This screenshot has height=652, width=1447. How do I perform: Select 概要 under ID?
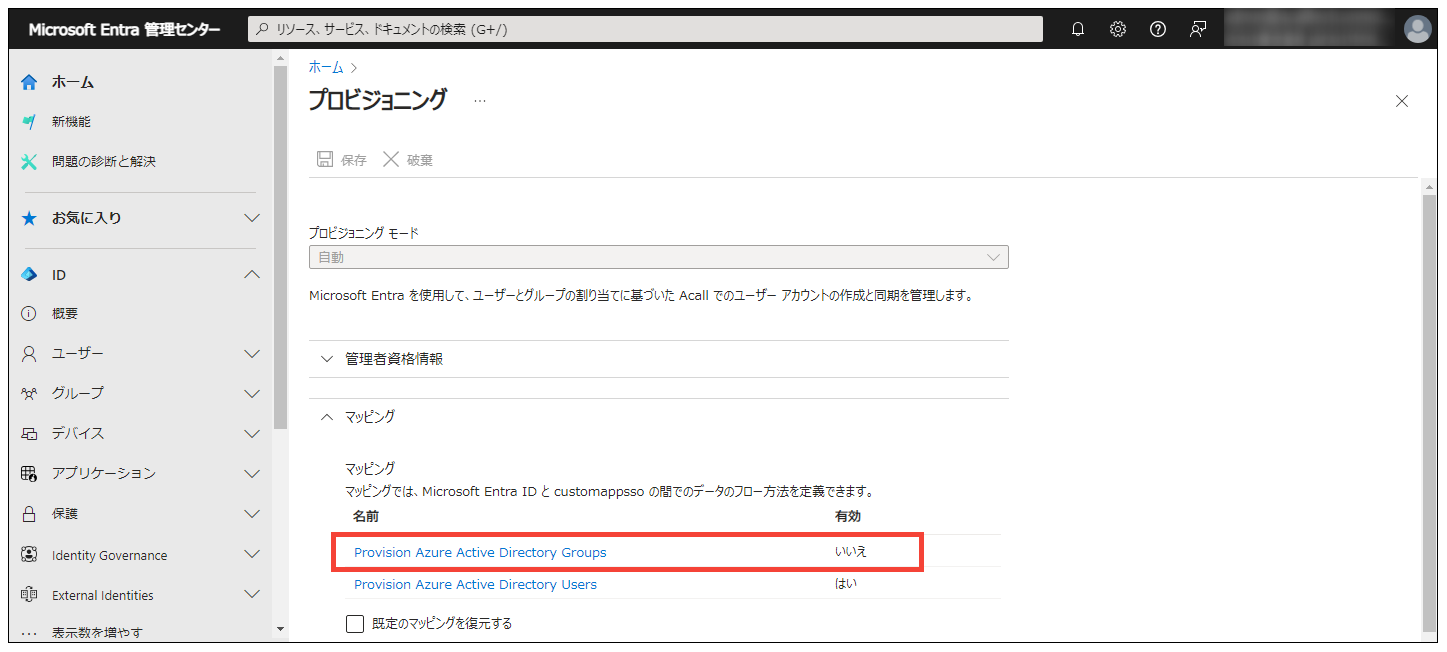[x=65, y=314]
